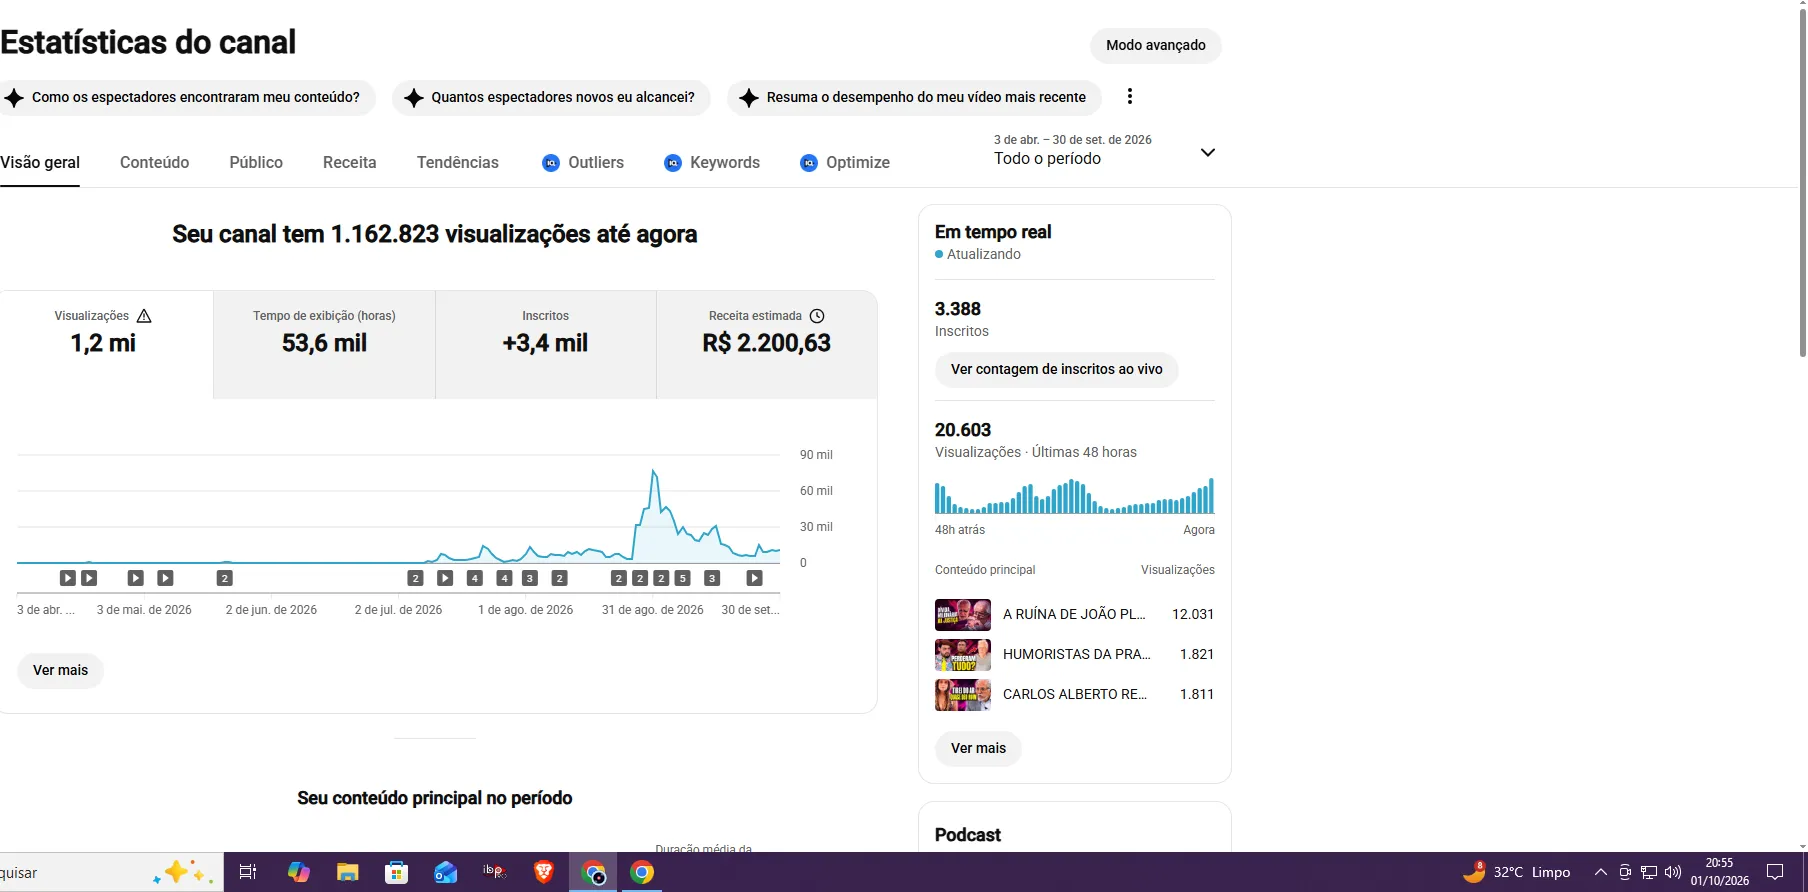Viewport: 1808px width, 892px height.
Task: Click the 20.603 realtime views number
Action: [x=963, y=430]
